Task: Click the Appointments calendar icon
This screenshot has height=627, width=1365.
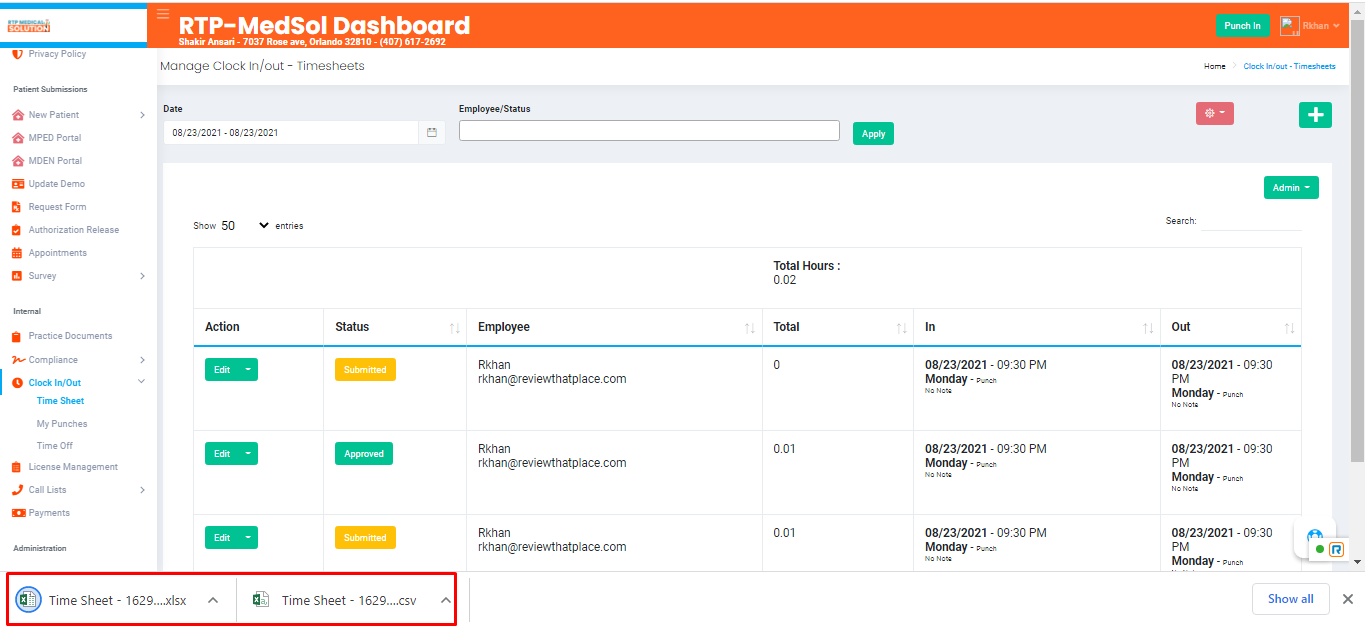Action: (x=17, y=253)
